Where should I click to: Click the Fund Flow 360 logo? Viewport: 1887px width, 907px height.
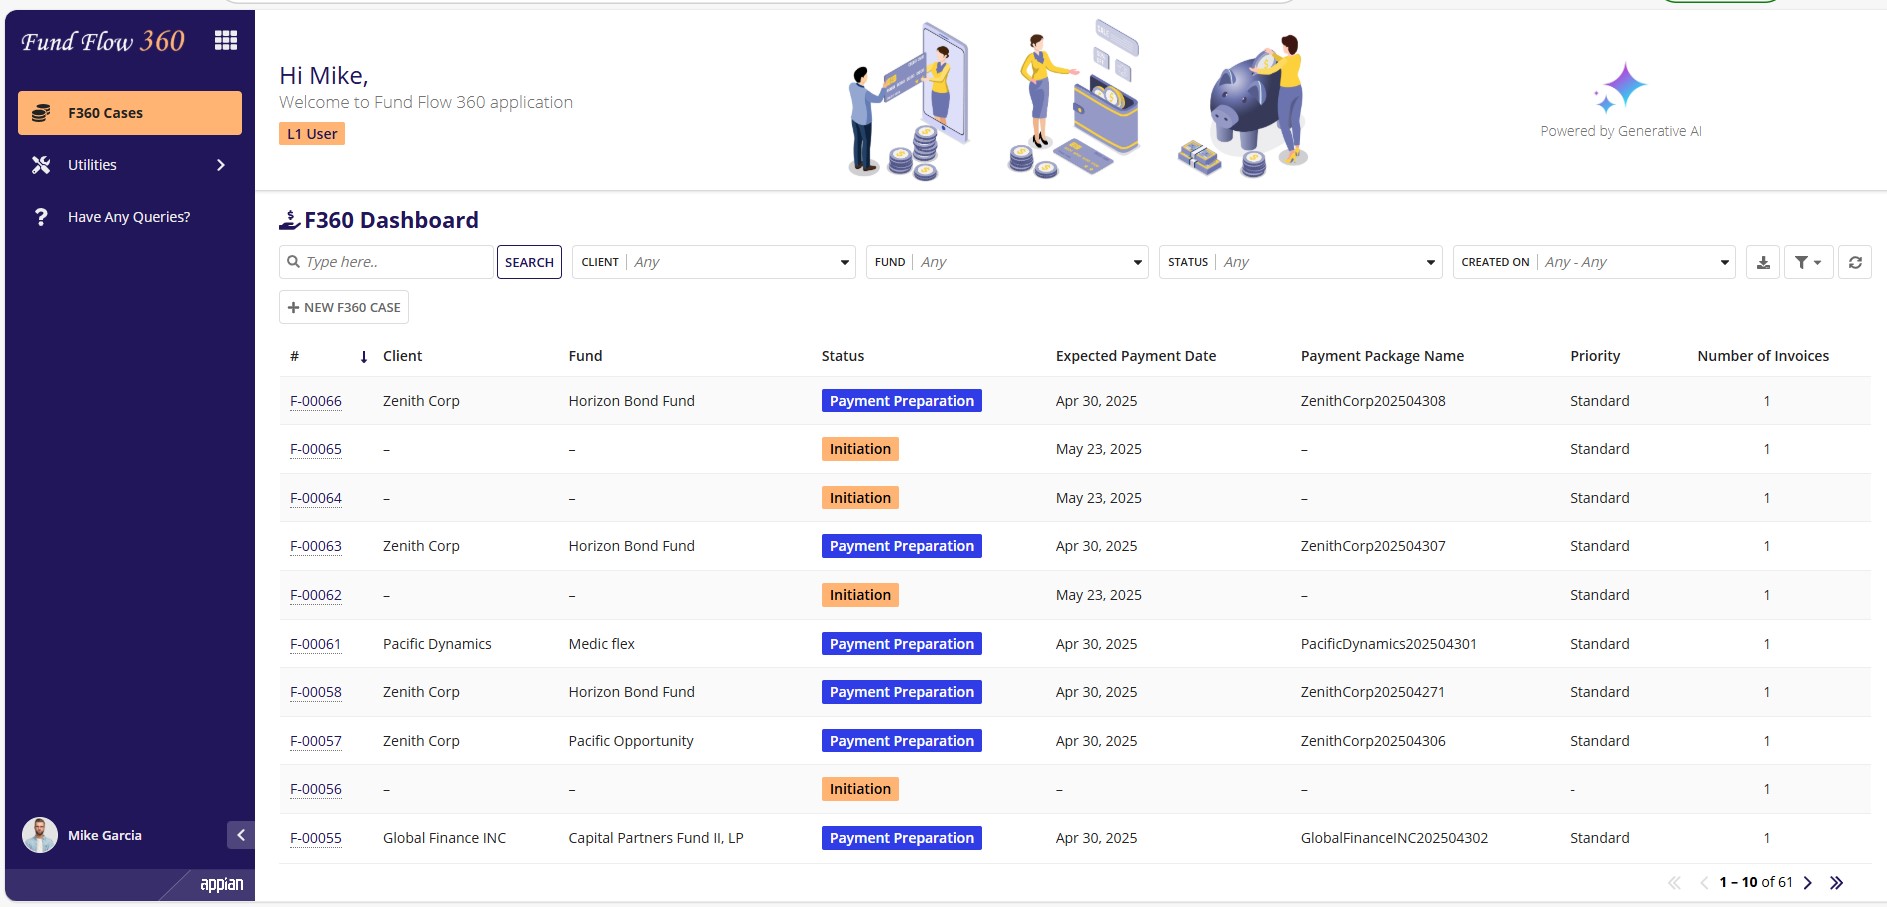(x=103, y=41)
